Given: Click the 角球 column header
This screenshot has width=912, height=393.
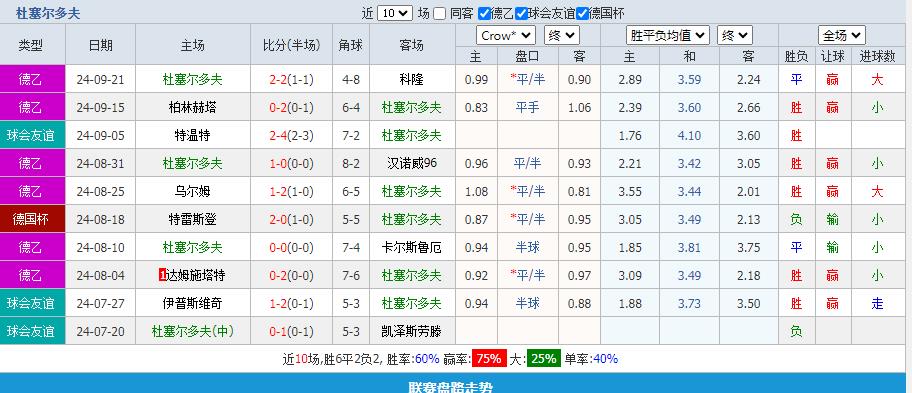Looking at the screenshot, I should [351, 45].
